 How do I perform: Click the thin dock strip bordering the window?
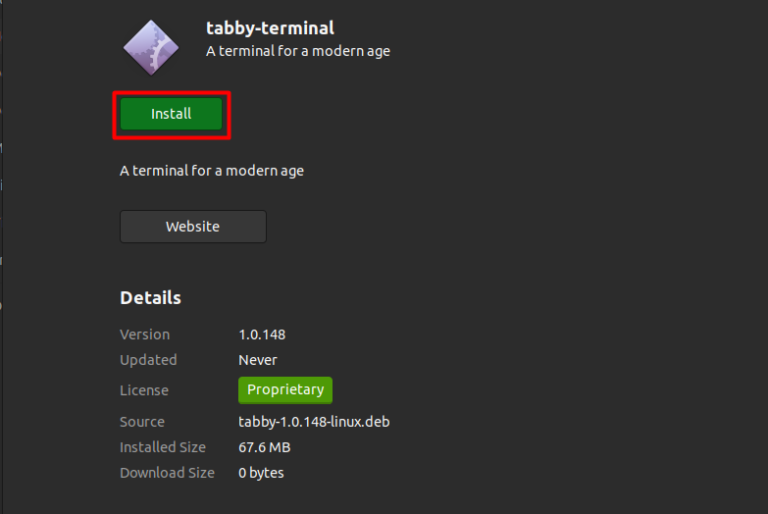point(1,257)
